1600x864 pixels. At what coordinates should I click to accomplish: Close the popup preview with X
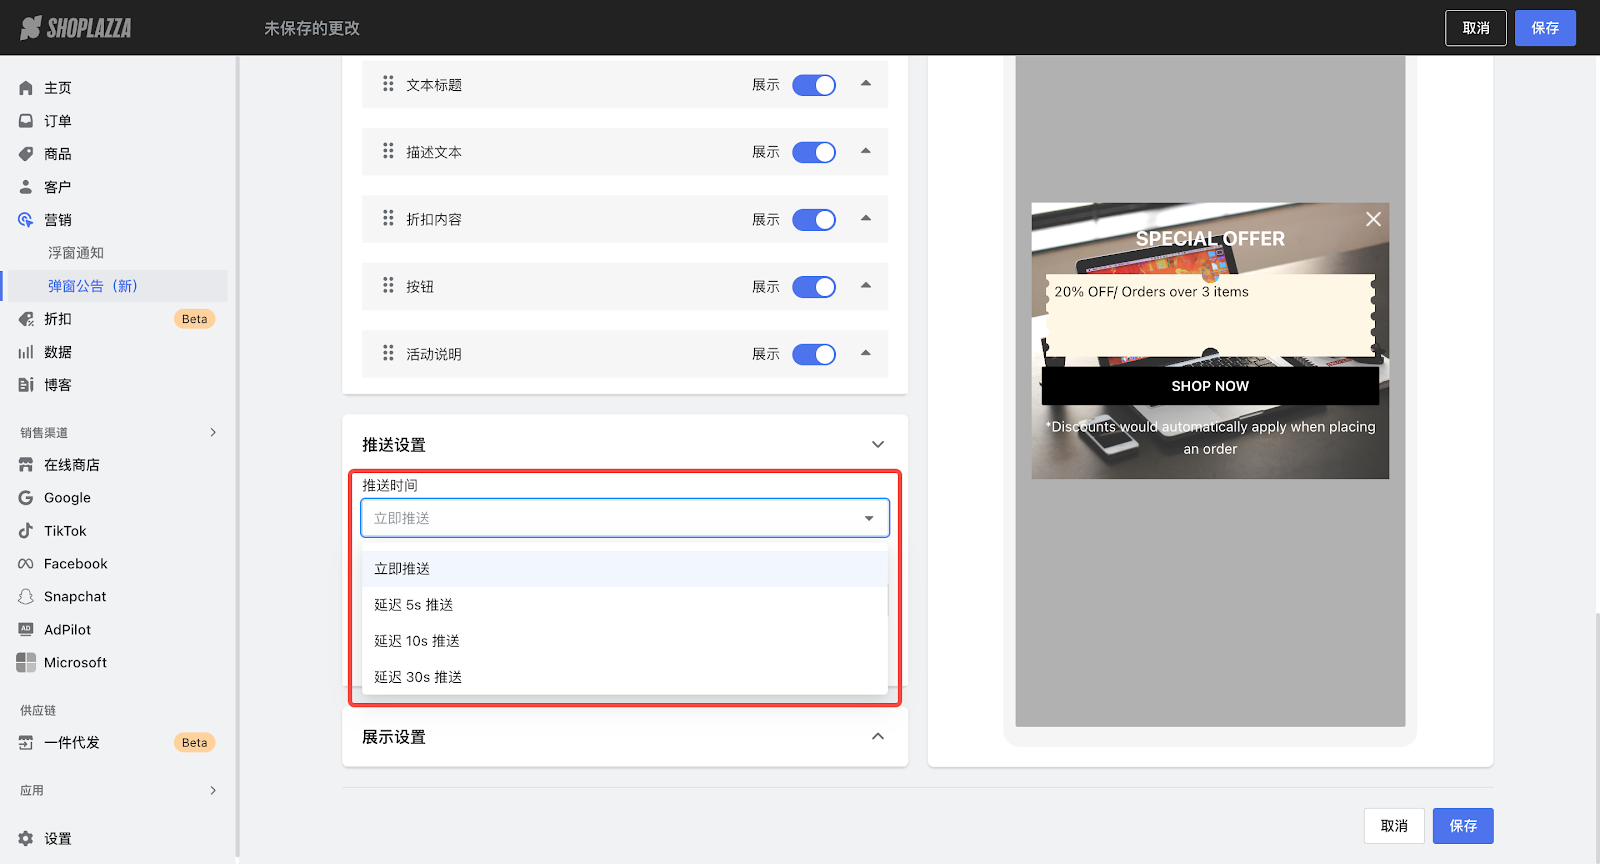tap(1374, 219)
